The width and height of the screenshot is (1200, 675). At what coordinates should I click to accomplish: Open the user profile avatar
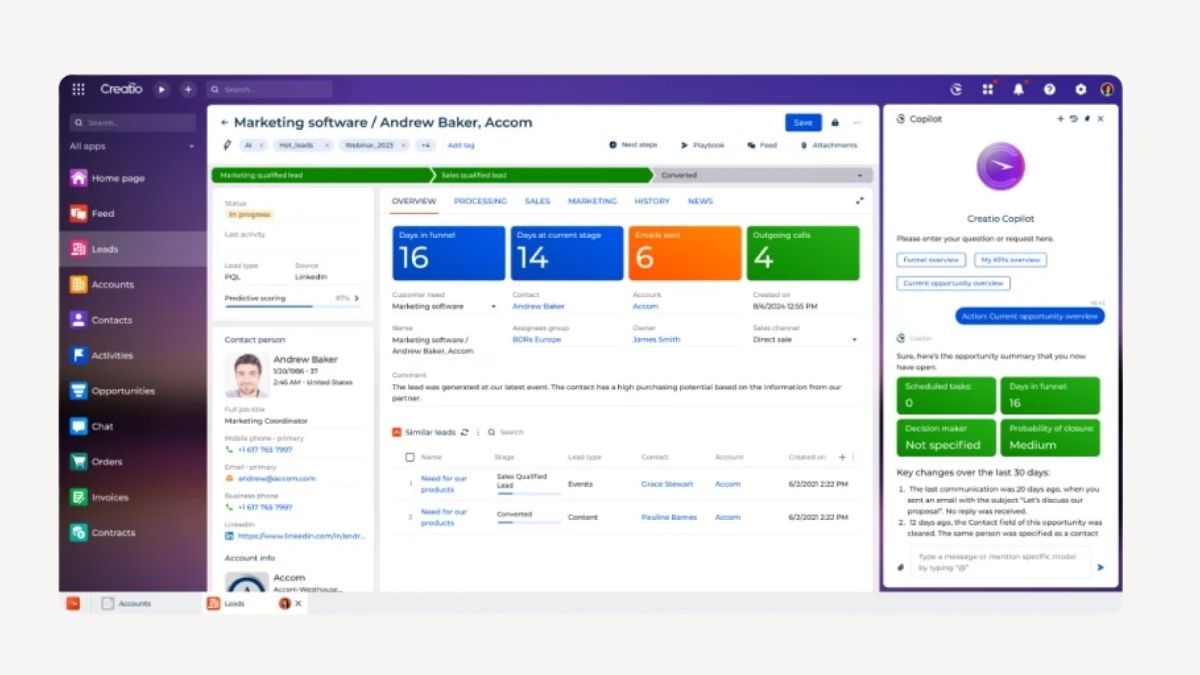click(1107, 89)
